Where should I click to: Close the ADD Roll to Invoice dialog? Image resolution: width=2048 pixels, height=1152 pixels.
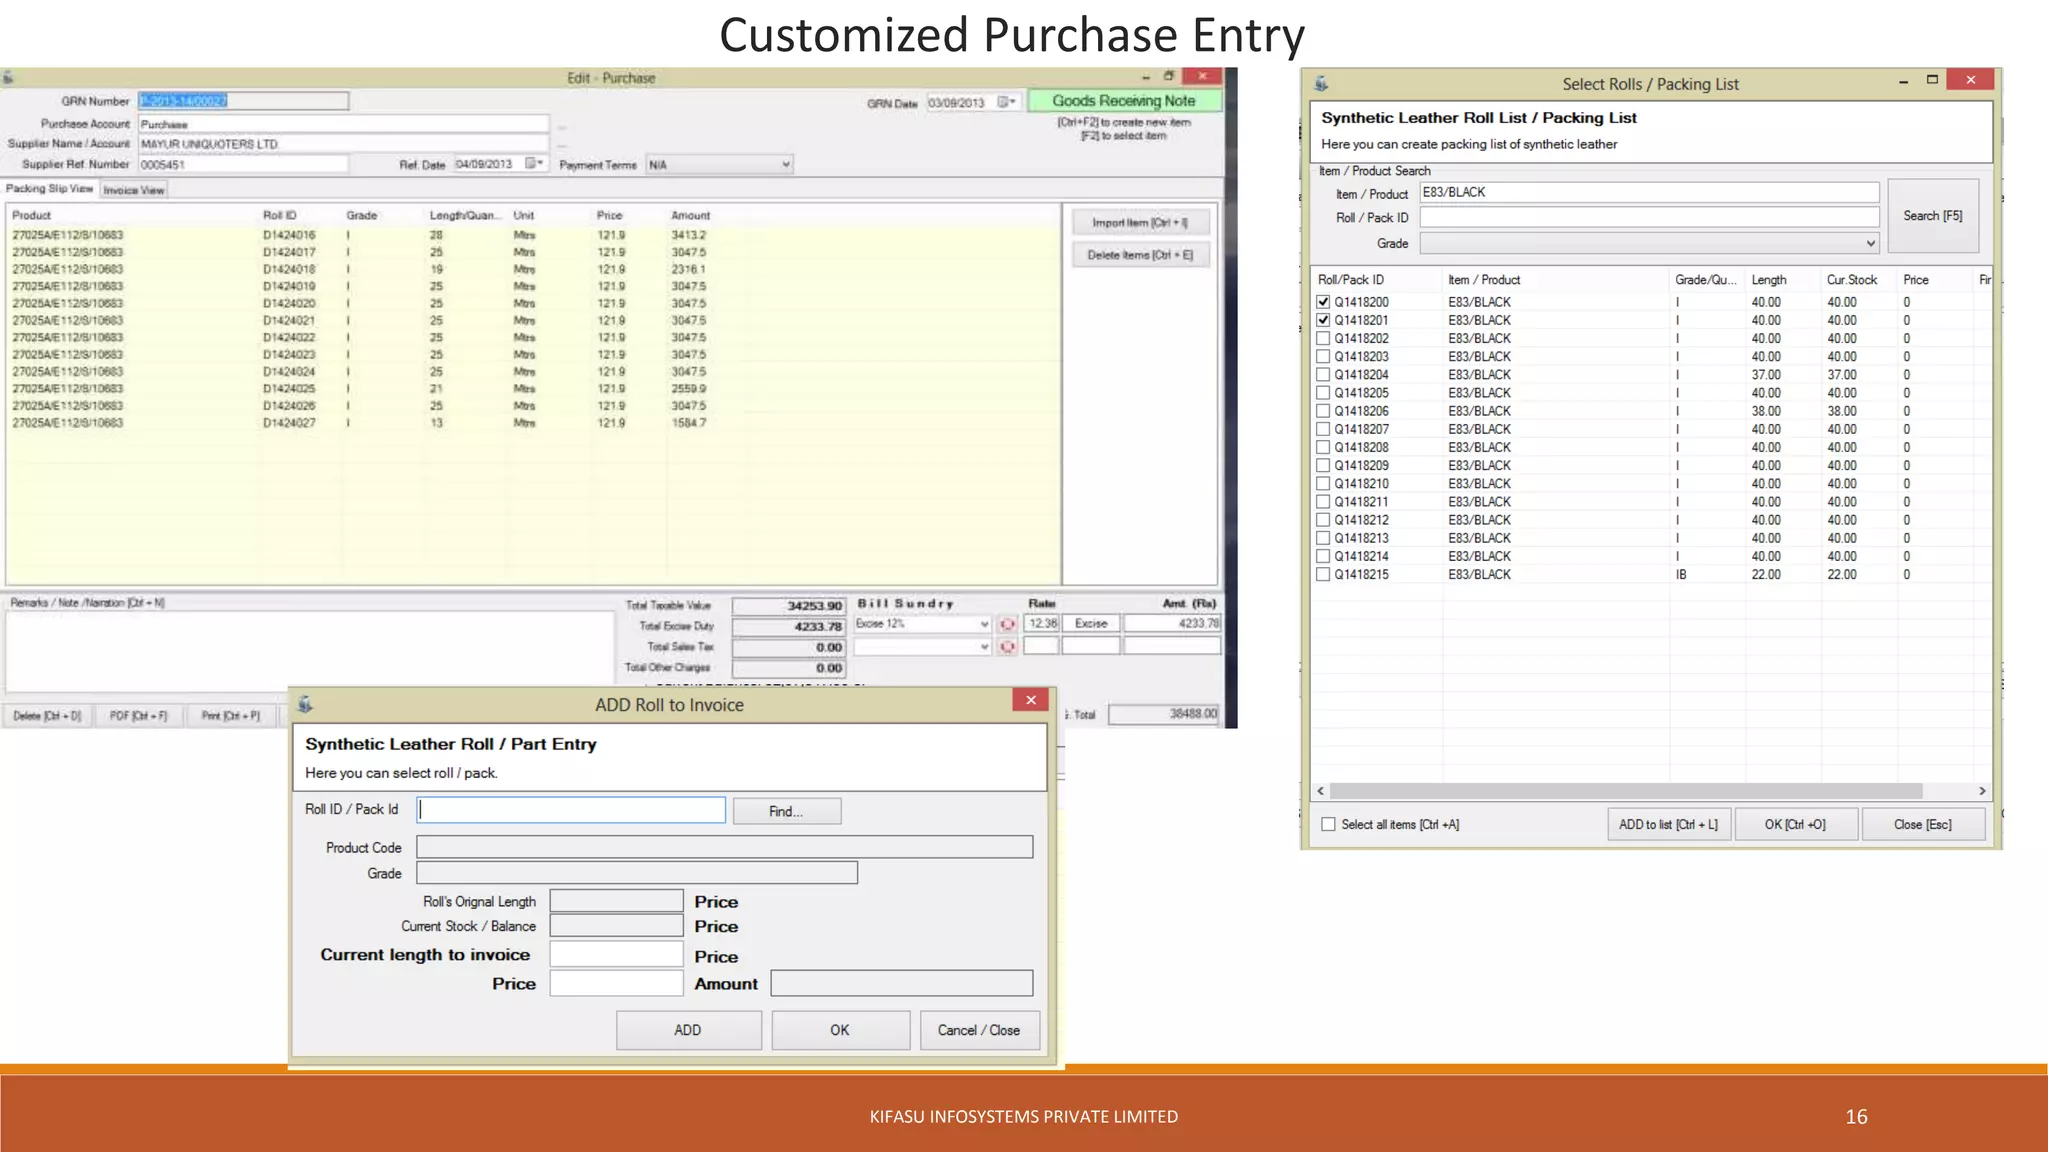(1030, 700)
